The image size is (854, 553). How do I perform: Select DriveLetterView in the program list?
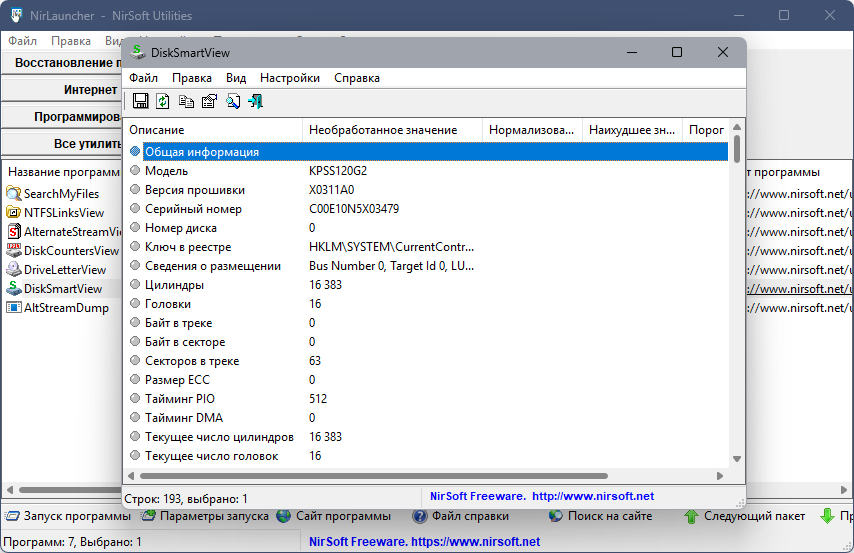click(64, 270)
